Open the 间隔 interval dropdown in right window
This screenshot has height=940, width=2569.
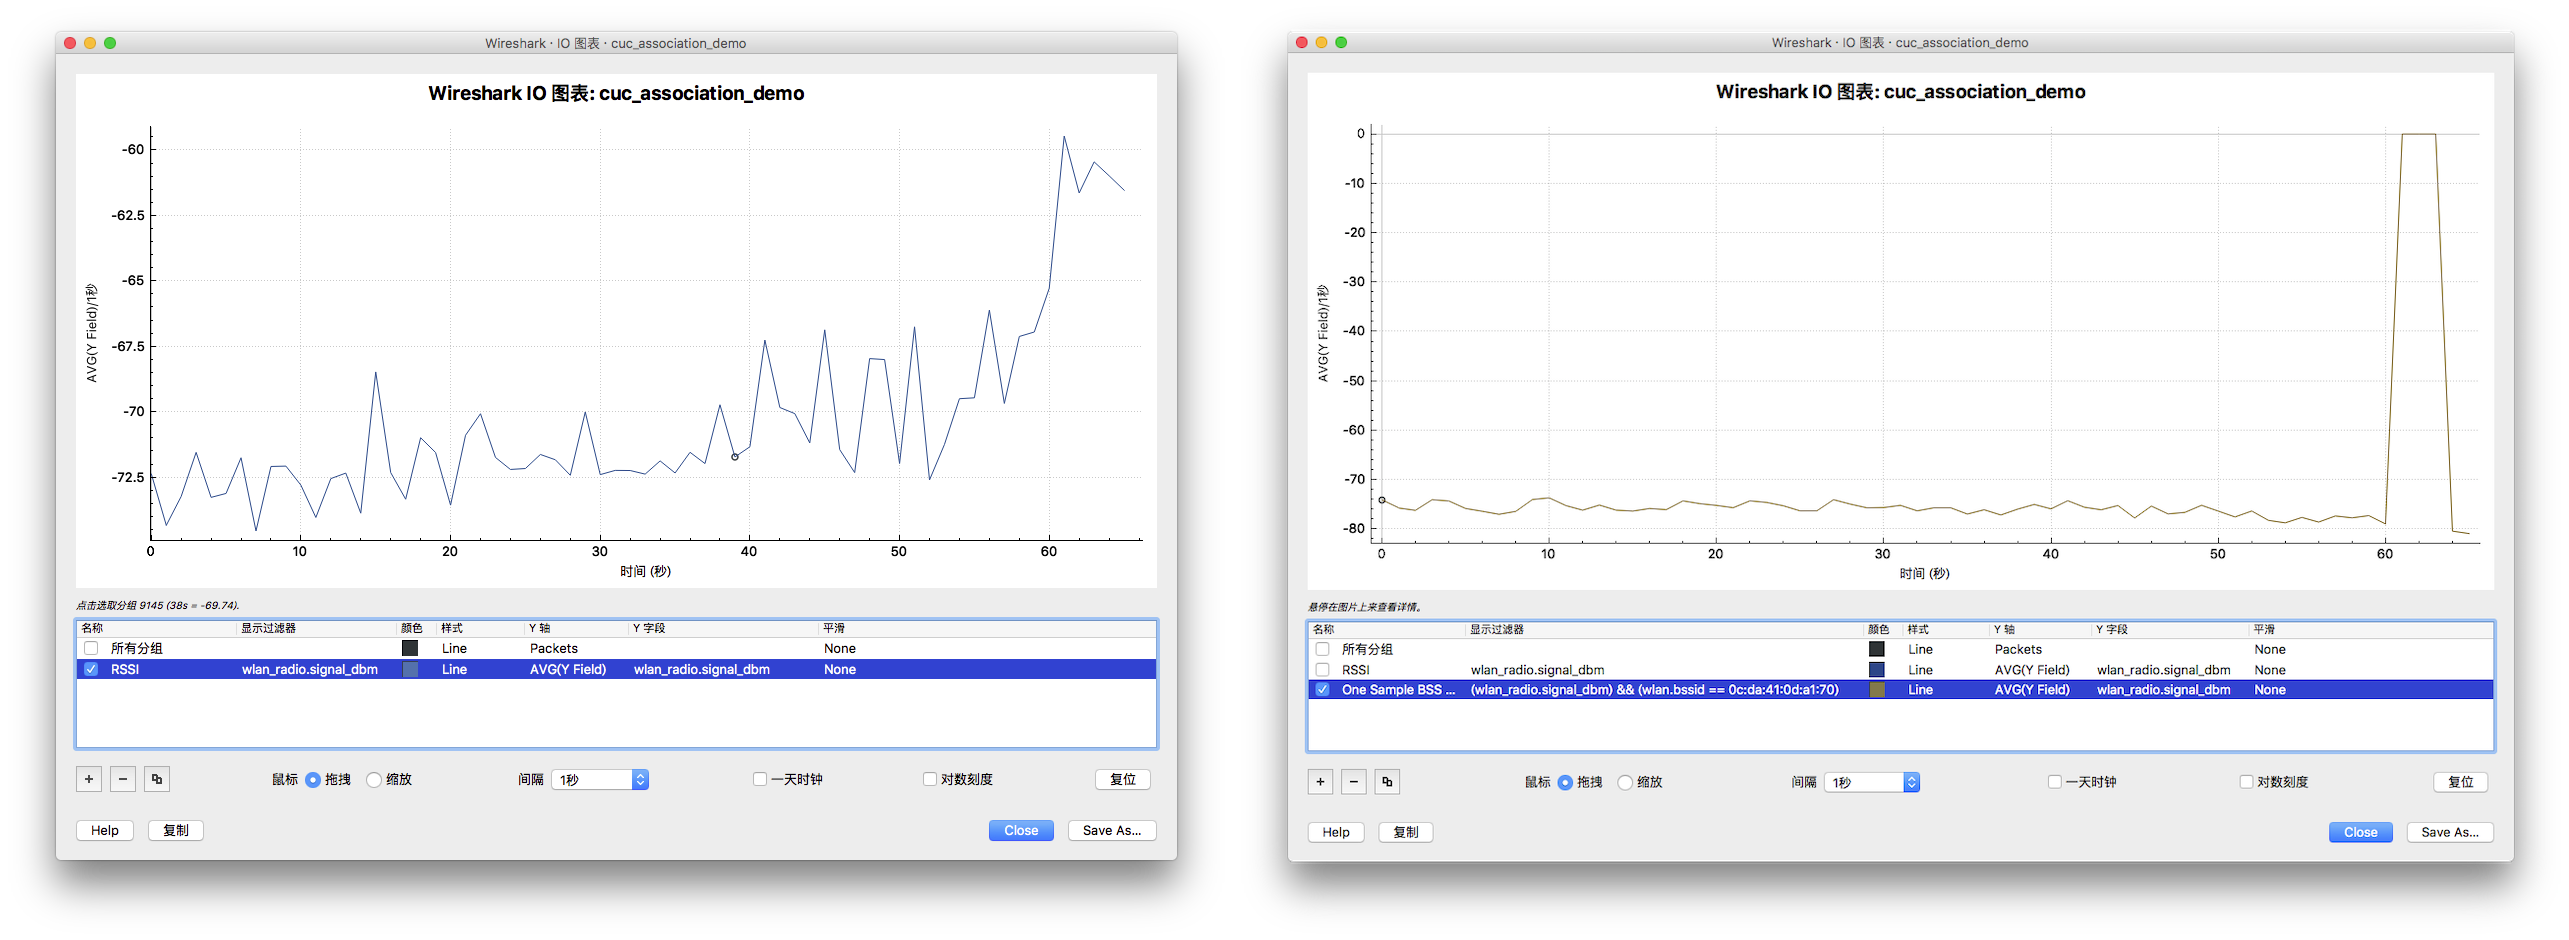coord(1871,783)
